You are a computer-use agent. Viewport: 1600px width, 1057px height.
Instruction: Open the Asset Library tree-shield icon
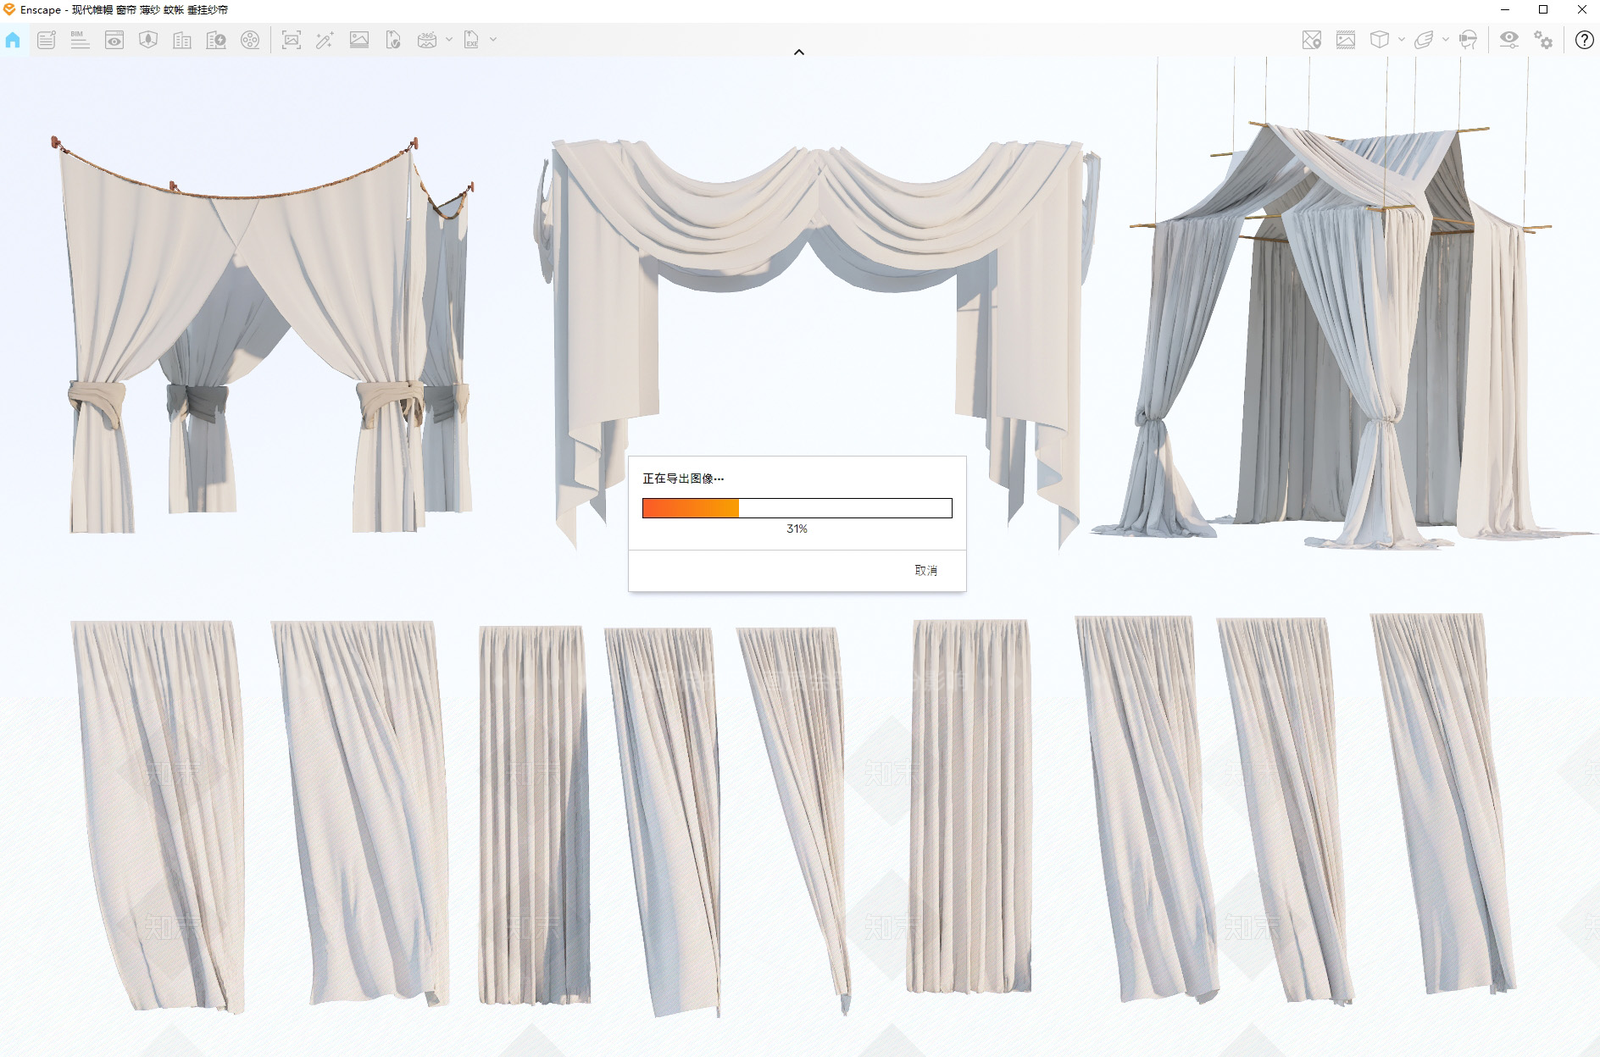[x=148, y=40]
